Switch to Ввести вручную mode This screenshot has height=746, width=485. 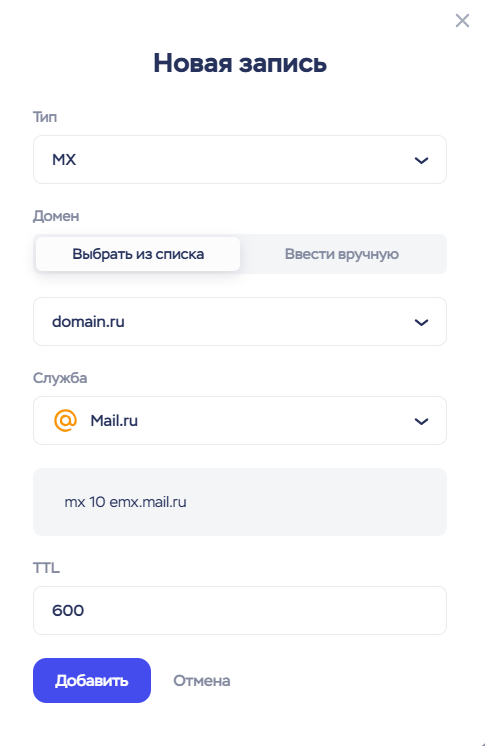click(x=342, y=254)
